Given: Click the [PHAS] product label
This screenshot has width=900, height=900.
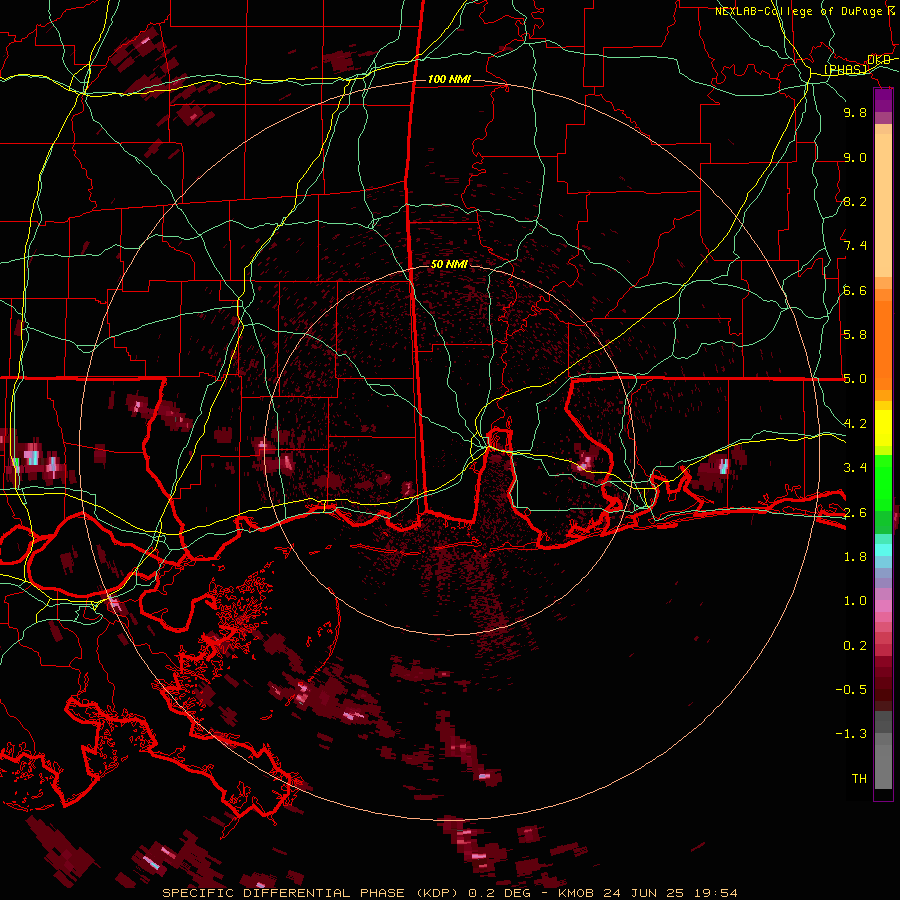Looking at the screenshot, I should coord(846,70).
